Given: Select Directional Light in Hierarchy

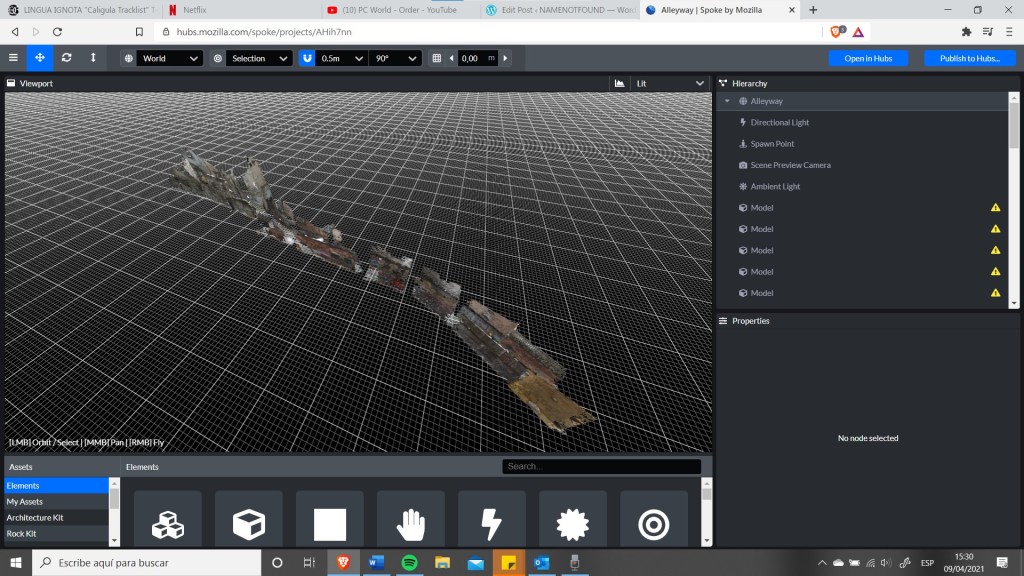Looking at the screenshot, I should coord(780,122).
